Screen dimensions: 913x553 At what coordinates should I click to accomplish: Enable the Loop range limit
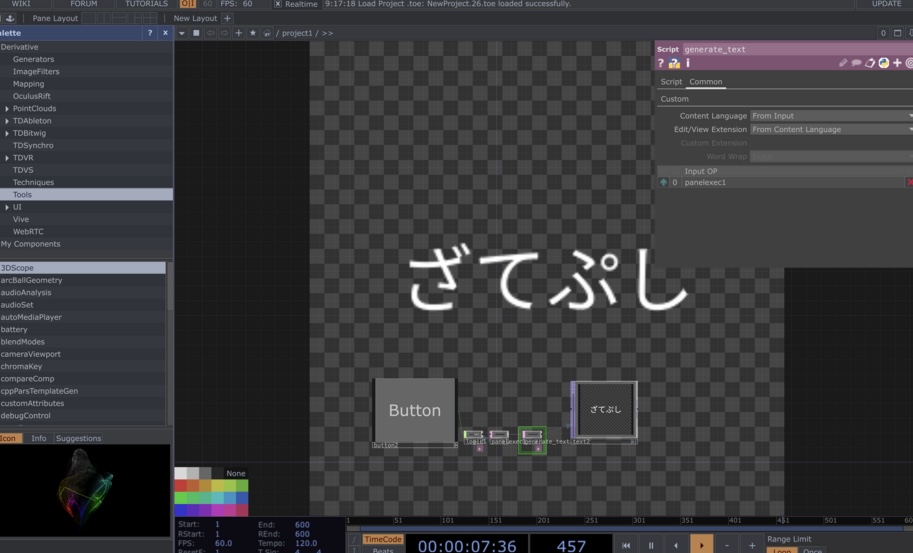[x=782, y=550]
